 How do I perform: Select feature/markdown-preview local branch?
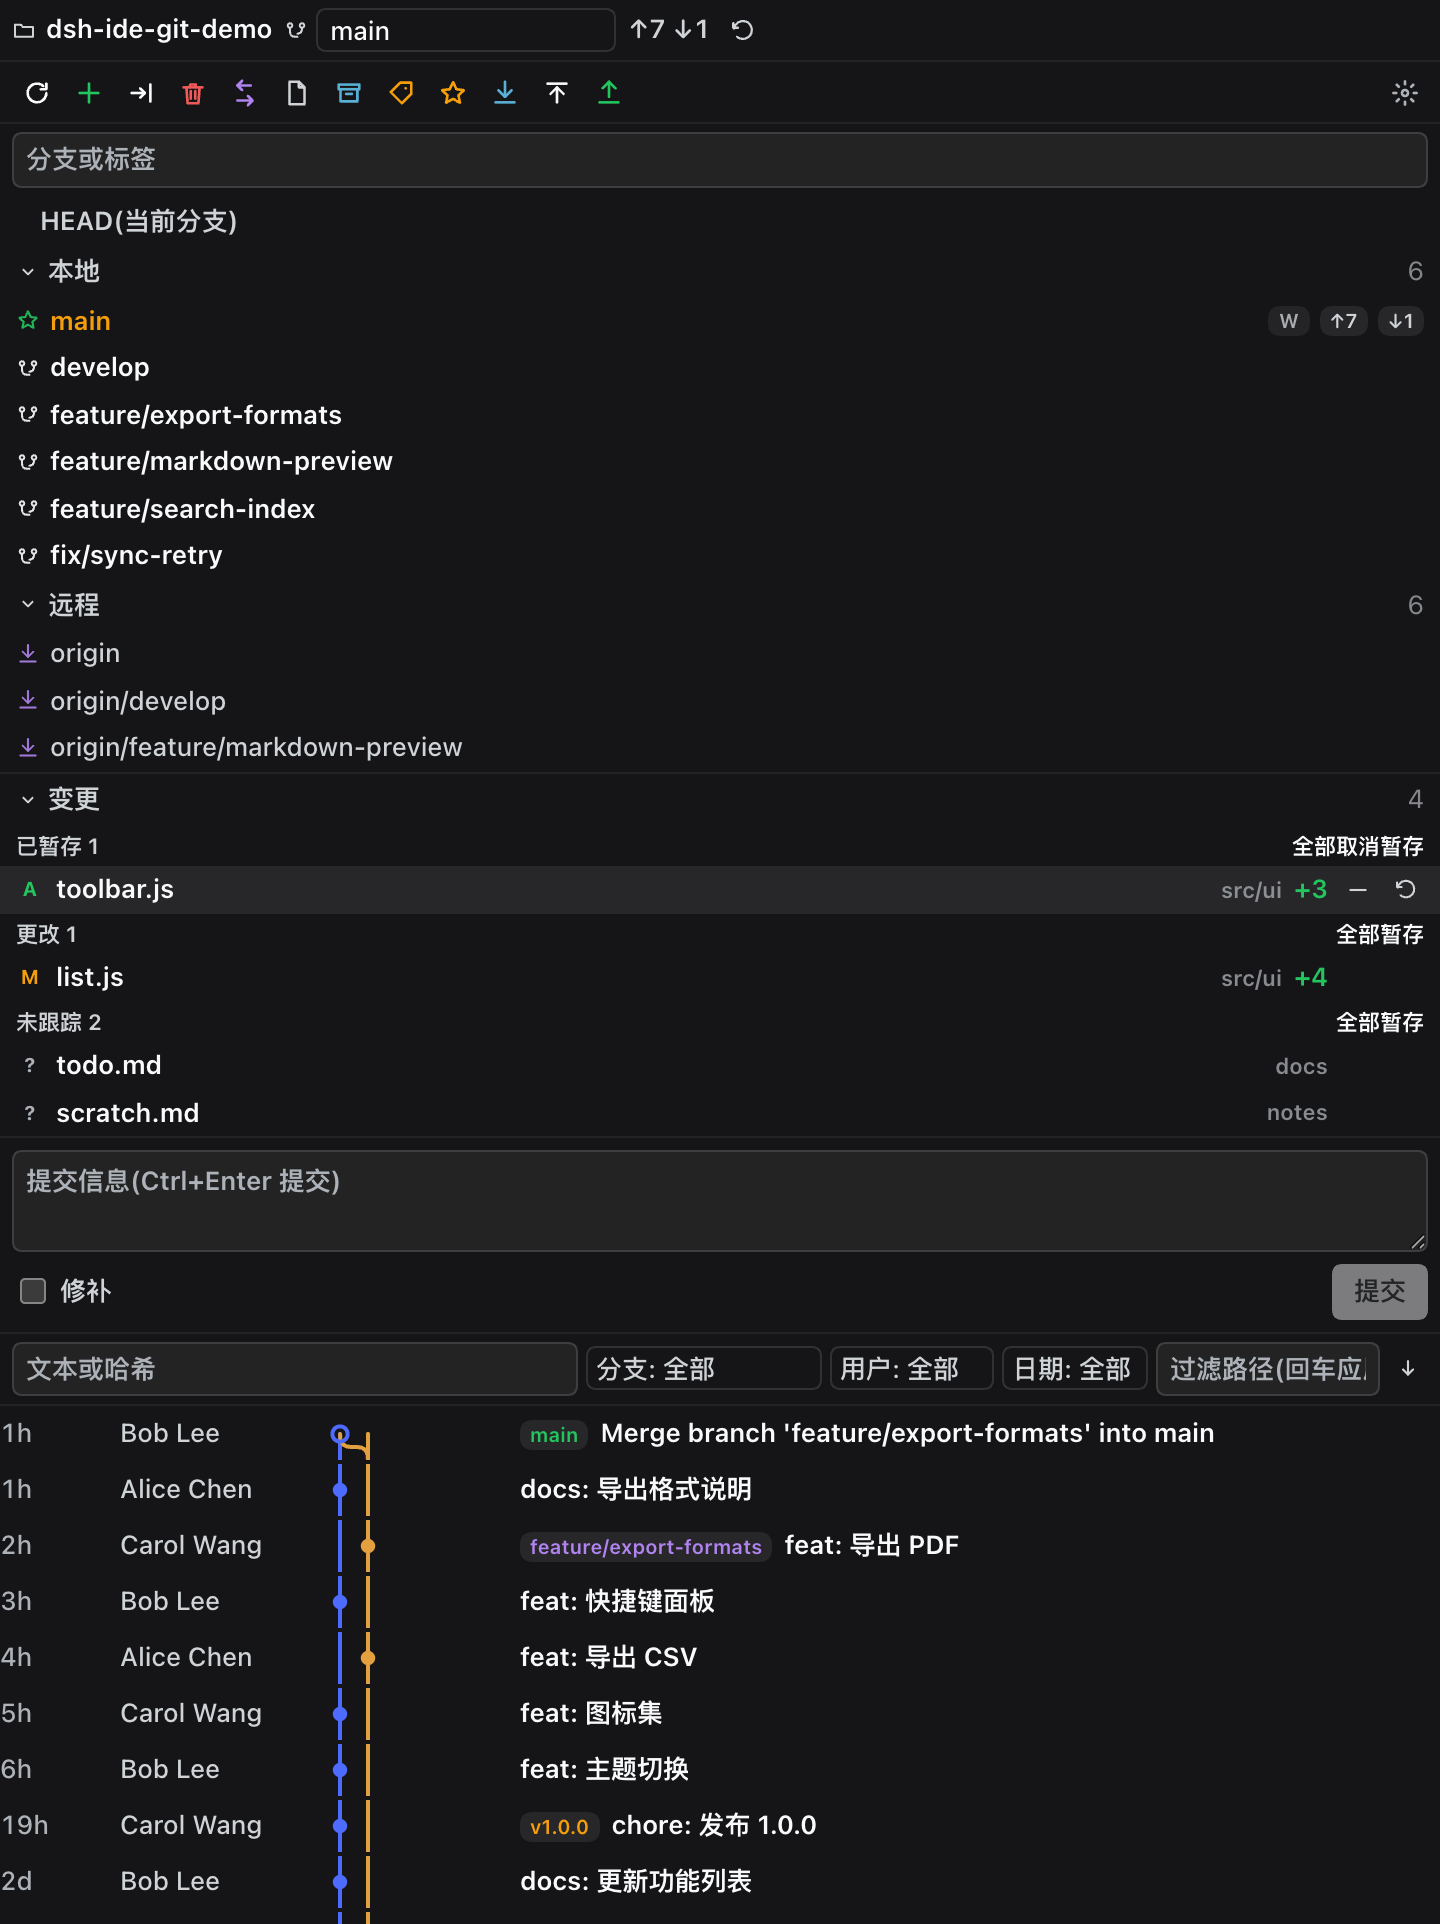(720, 461)
